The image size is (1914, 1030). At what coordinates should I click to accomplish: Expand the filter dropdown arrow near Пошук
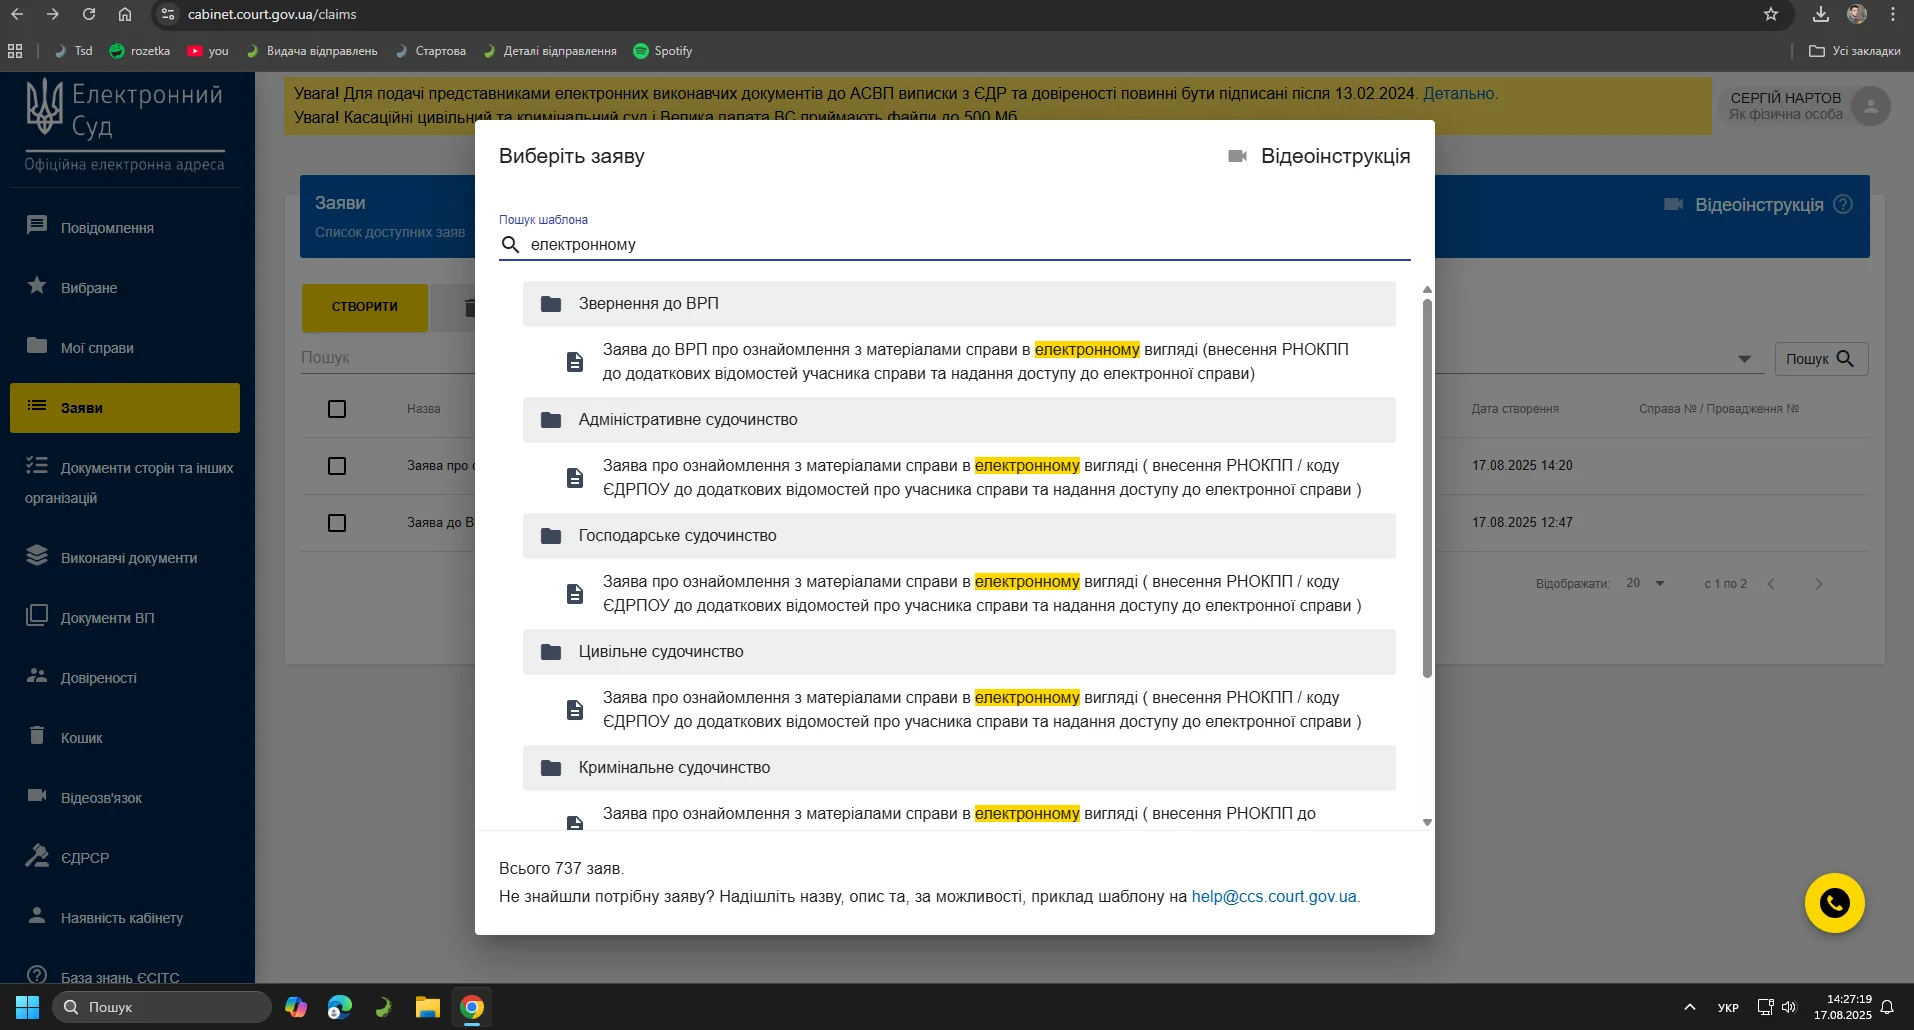[1744, 359]
